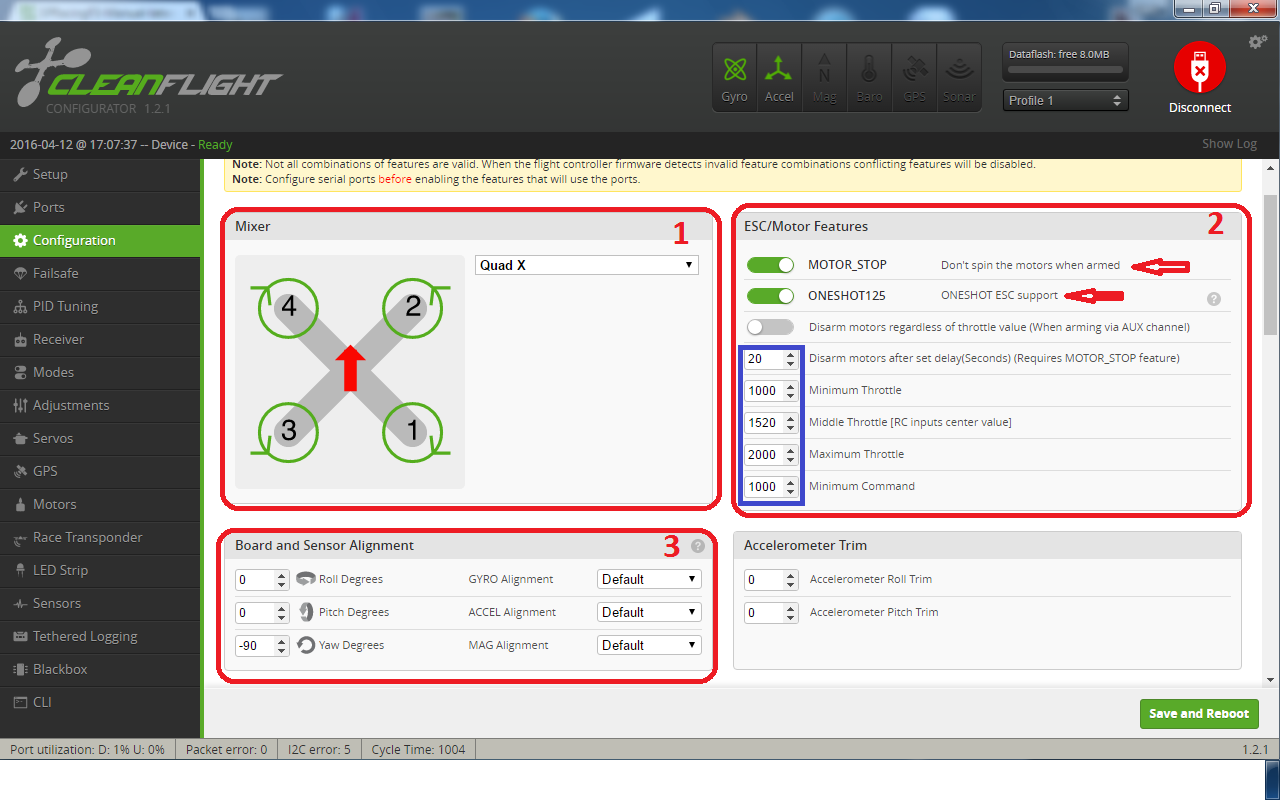Click the Blackbox icon in sidebar

click(20, 669)
